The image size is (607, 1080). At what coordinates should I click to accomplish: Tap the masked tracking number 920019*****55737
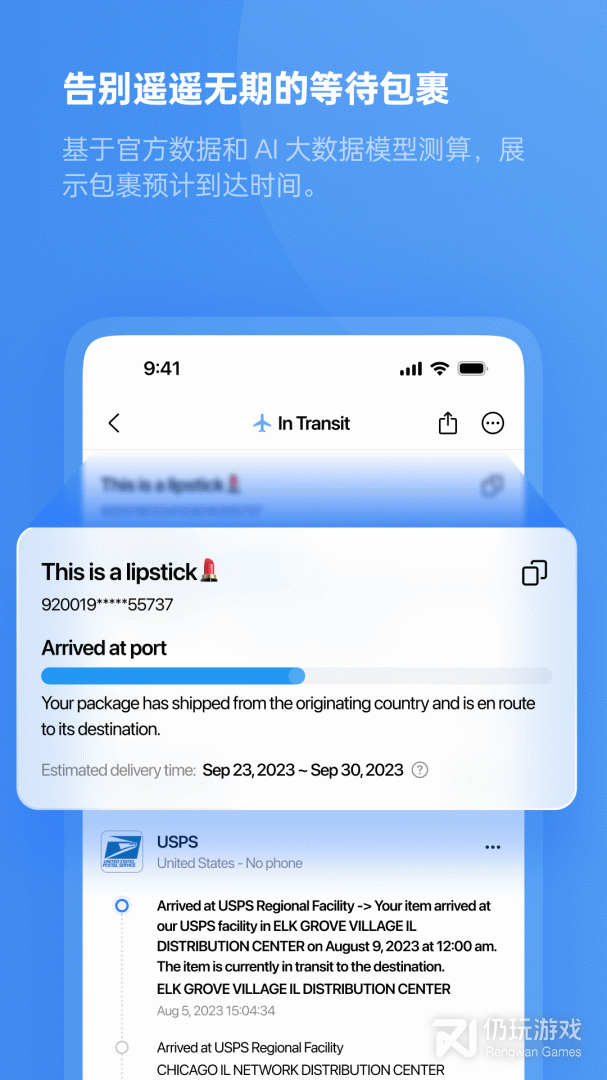(x=107, y=605)
